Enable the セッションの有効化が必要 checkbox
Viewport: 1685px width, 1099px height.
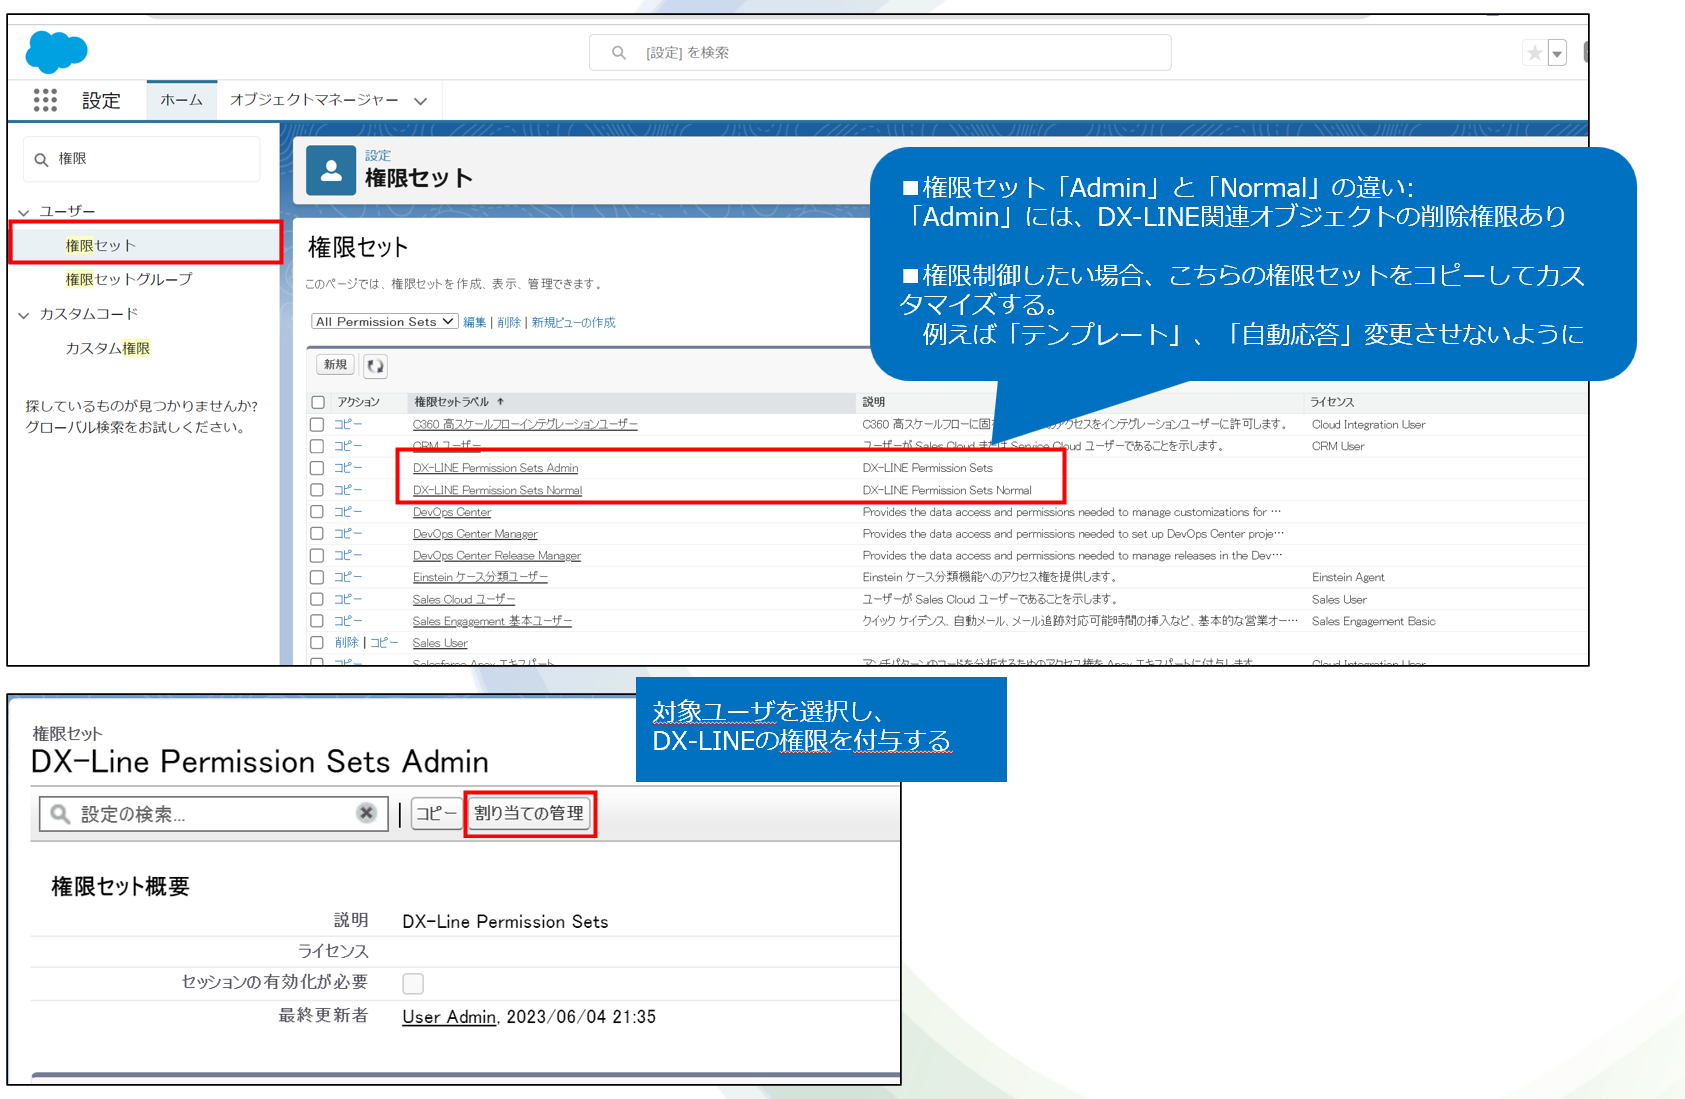coord(413,983)
